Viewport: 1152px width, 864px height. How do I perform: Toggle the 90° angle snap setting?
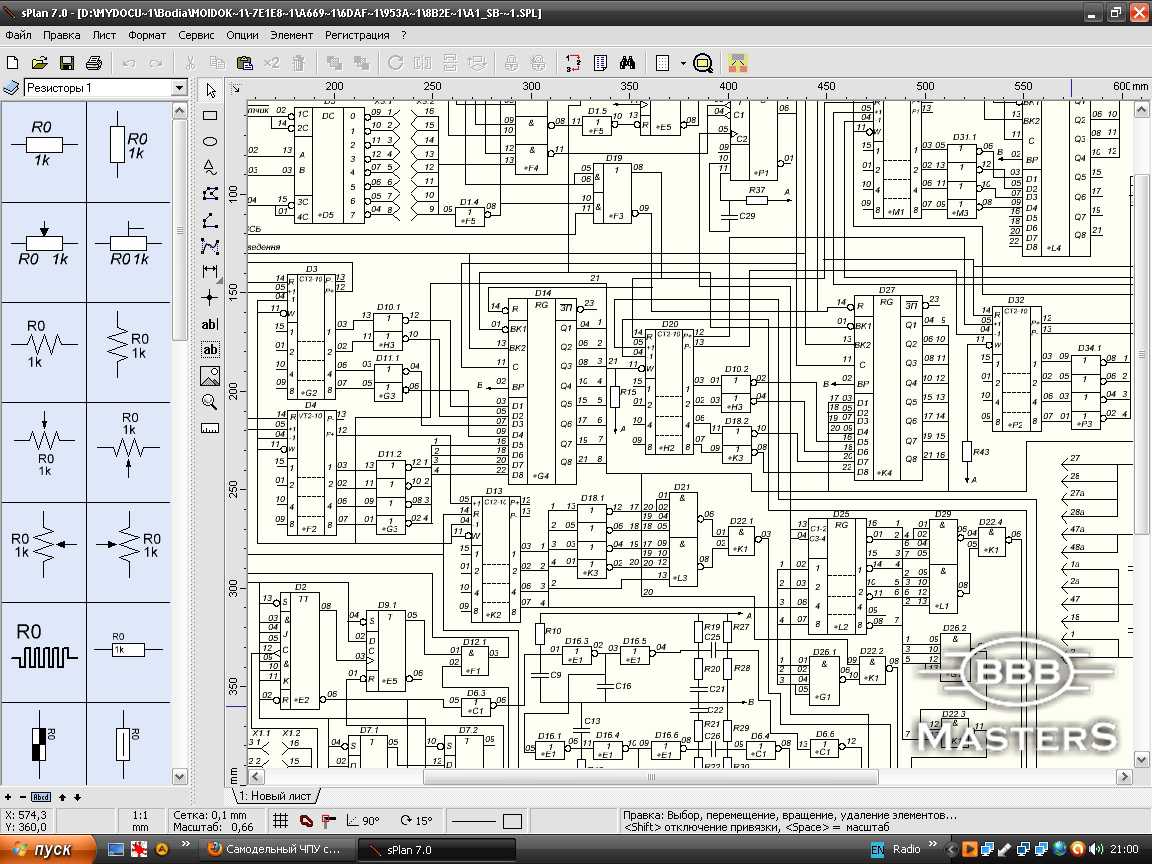tap(363, 821)
